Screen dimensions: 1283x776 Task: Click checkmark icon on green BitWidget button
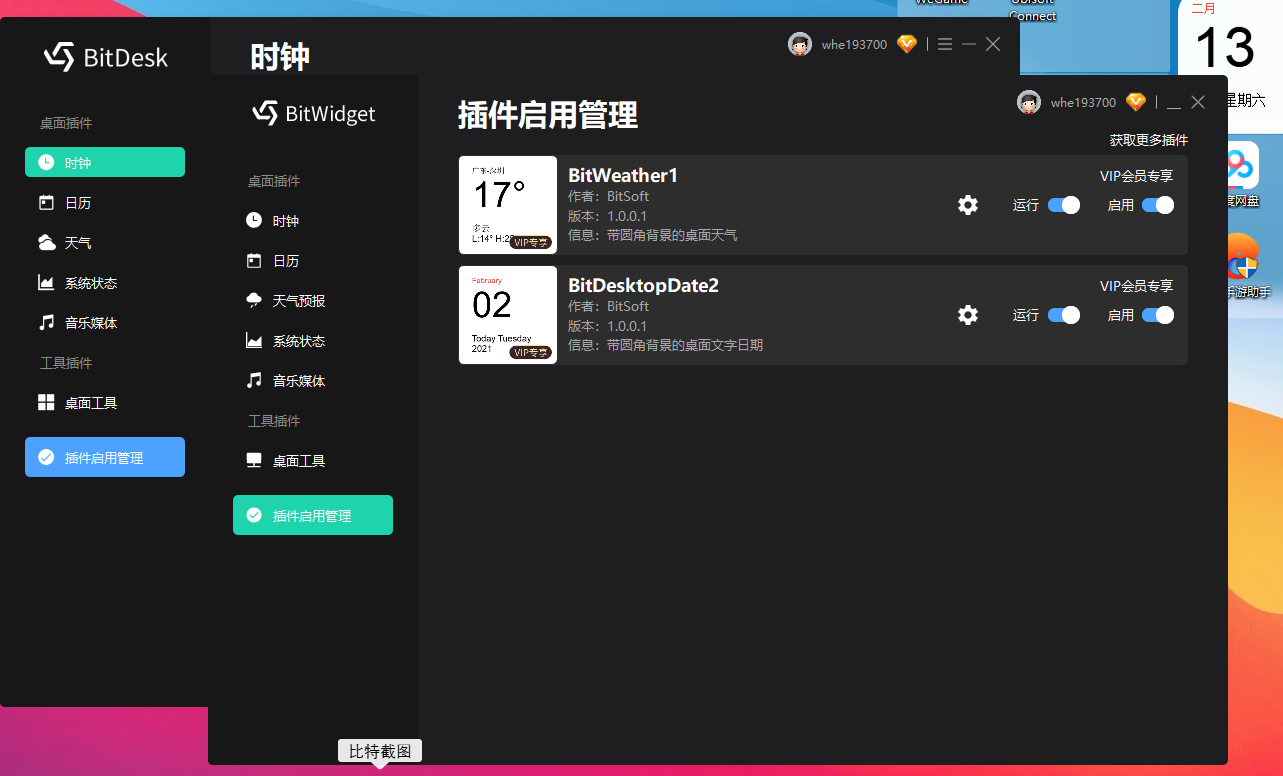(x=254, y=515)
